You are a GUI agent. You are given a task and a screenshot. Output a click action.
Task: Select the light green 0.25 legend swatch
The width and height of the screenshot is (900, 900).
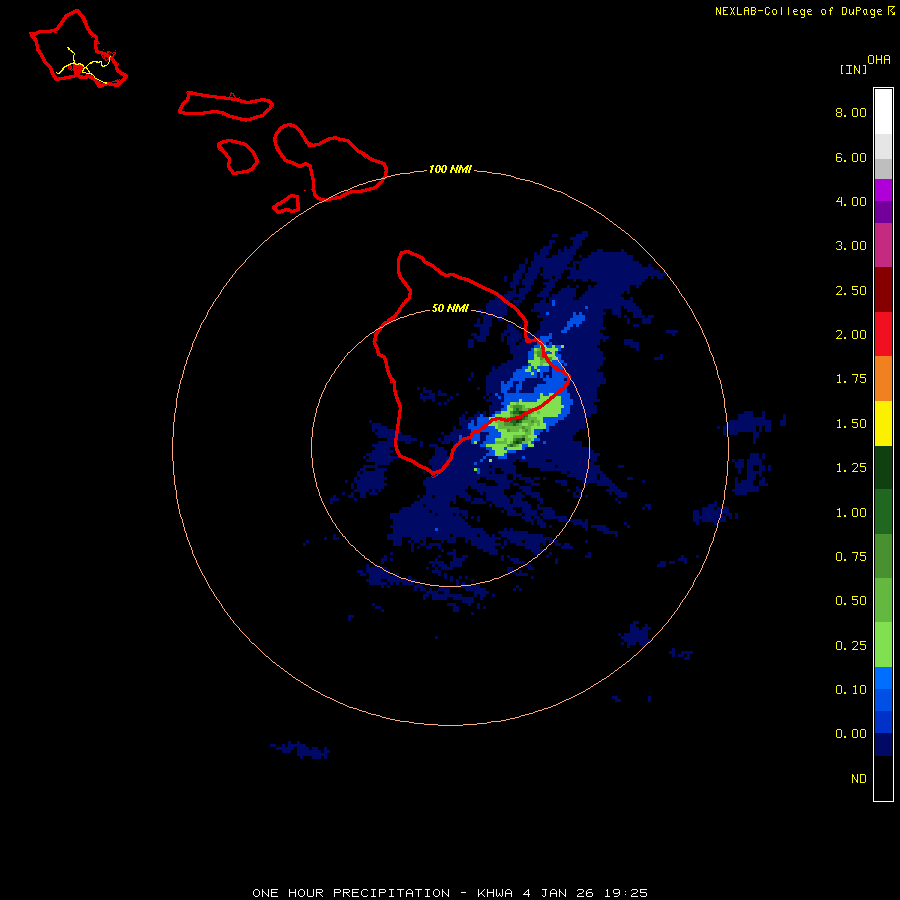883,645
